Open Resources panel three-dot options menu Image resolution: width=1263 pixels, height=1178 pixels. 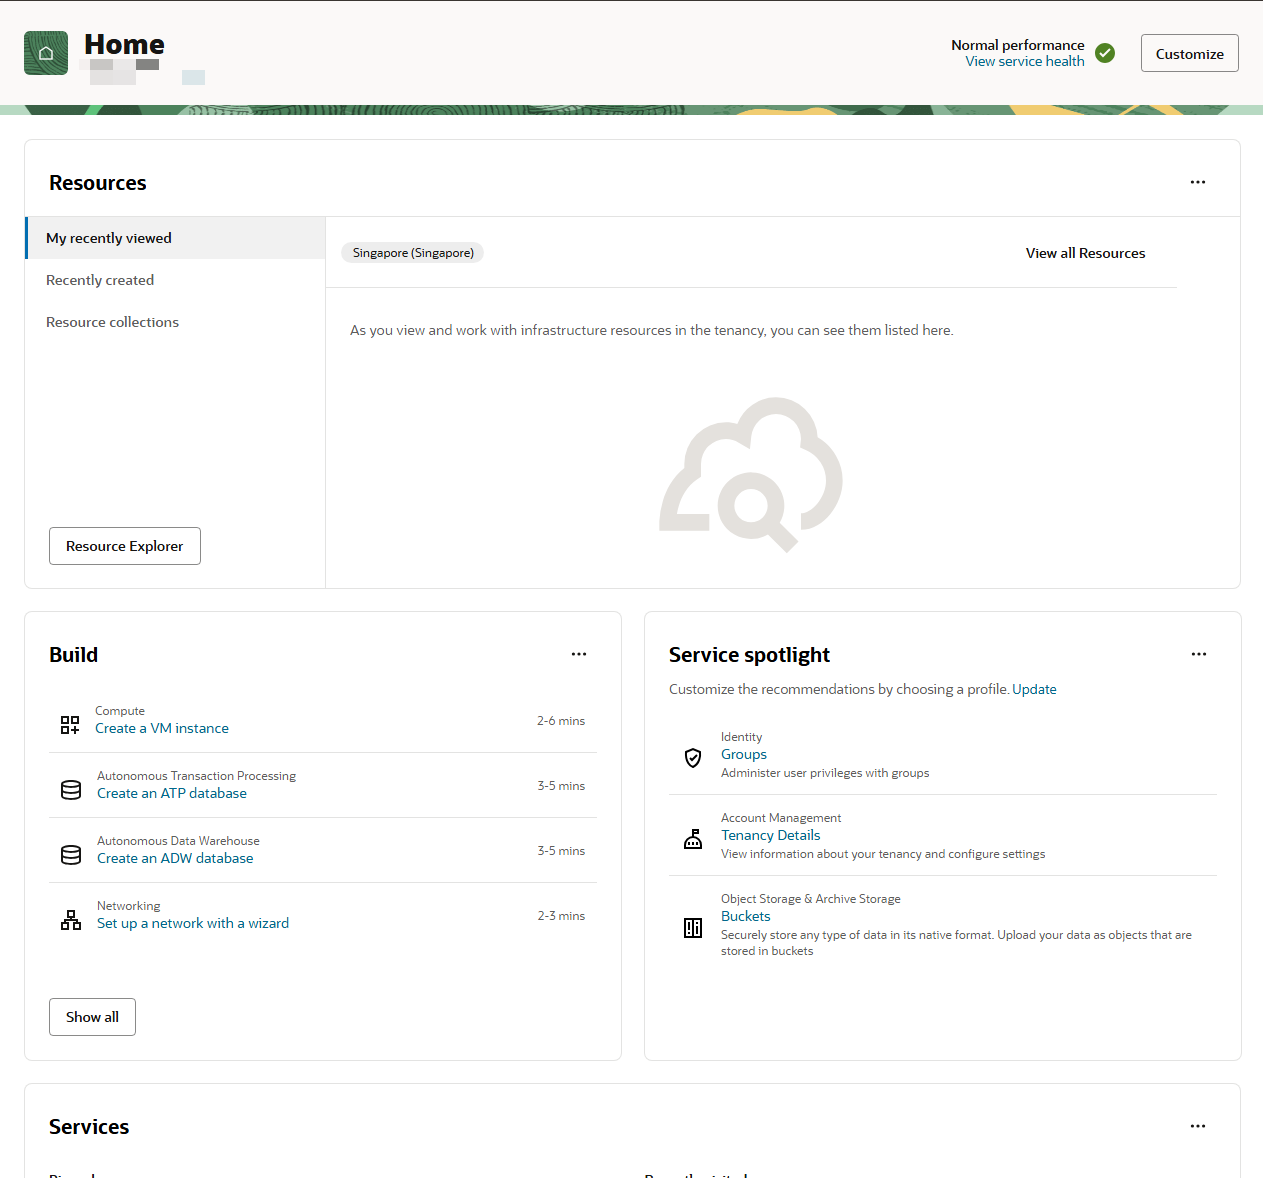1198,182
